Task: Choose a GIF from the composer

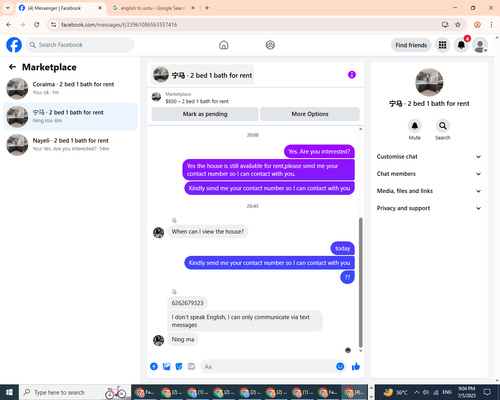Action: click(191, 366)
